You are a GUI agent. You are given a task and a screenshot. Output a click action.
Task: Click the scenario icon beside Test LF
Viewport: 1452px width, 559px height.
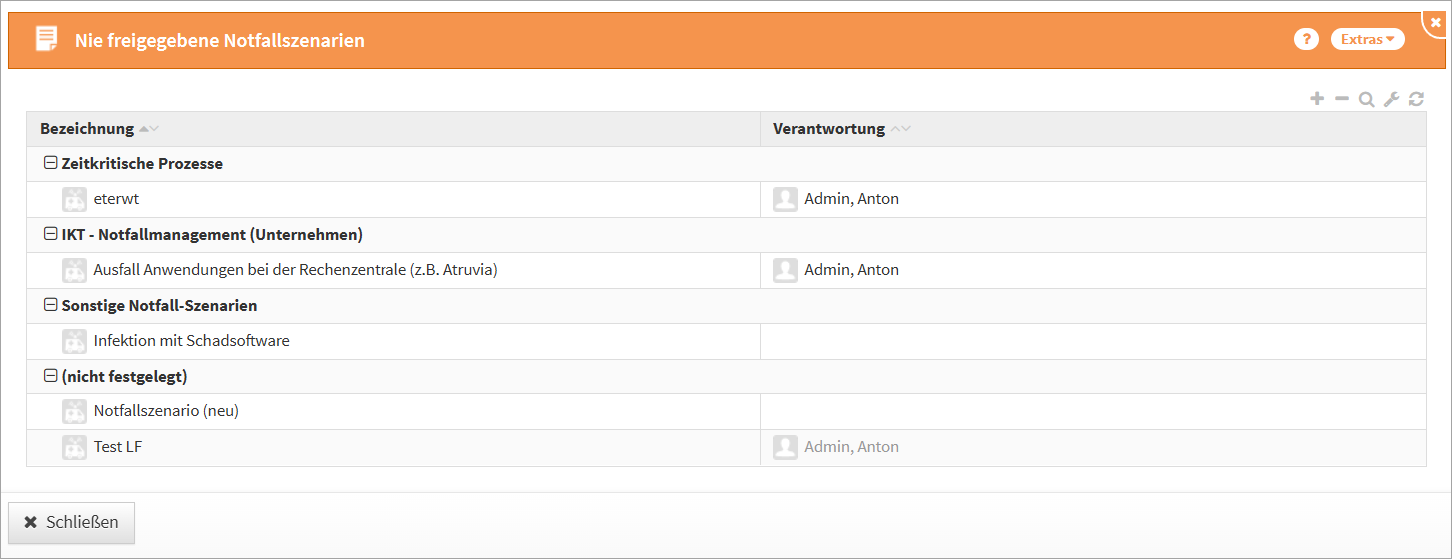pos(74,447)
